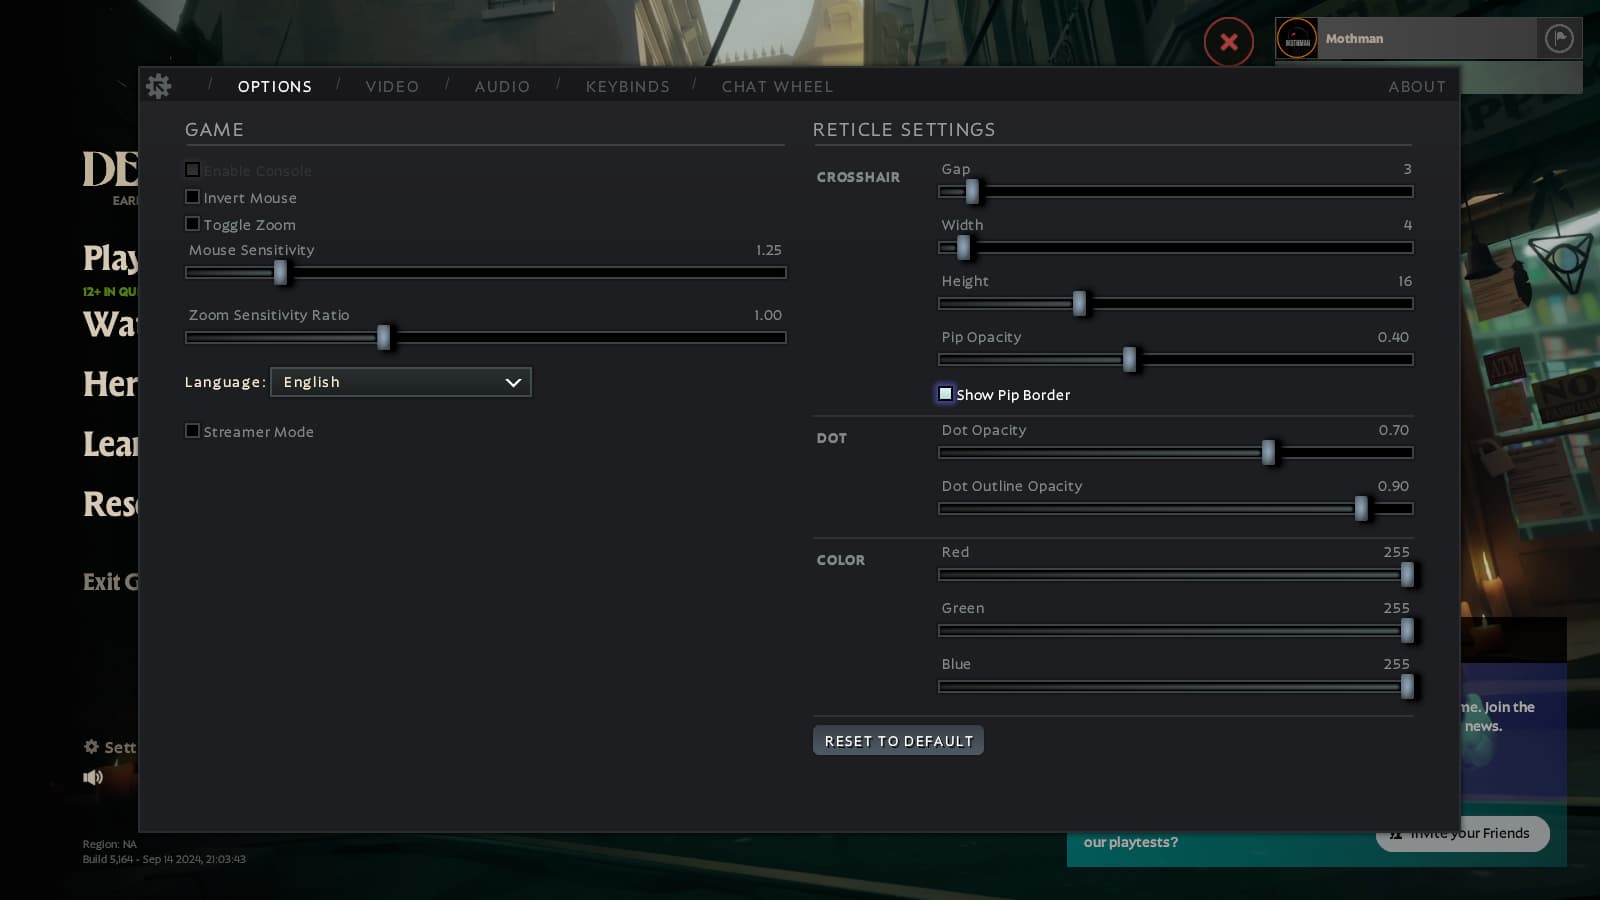Click the gear icon beside Settings at bottom left
1600x900 pixels.
click(91, 747)
